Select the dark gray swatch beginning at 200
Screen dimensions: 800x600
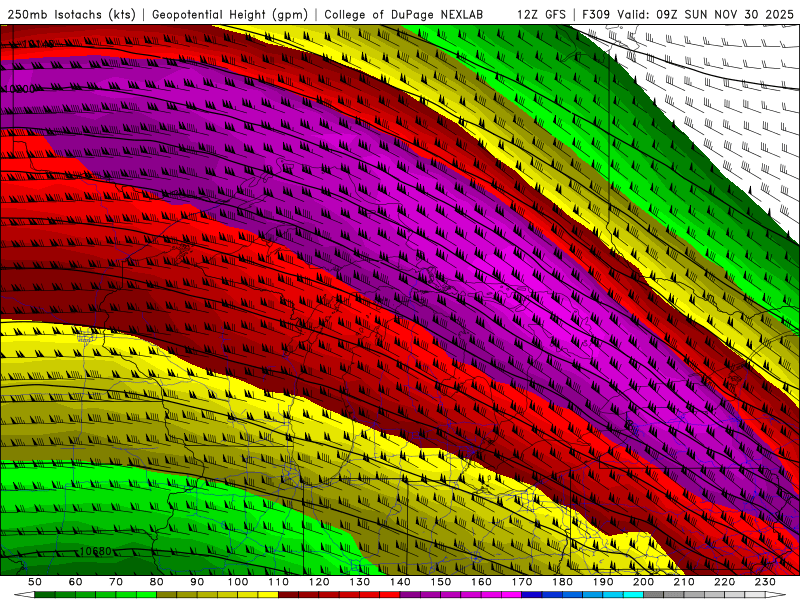654,595
